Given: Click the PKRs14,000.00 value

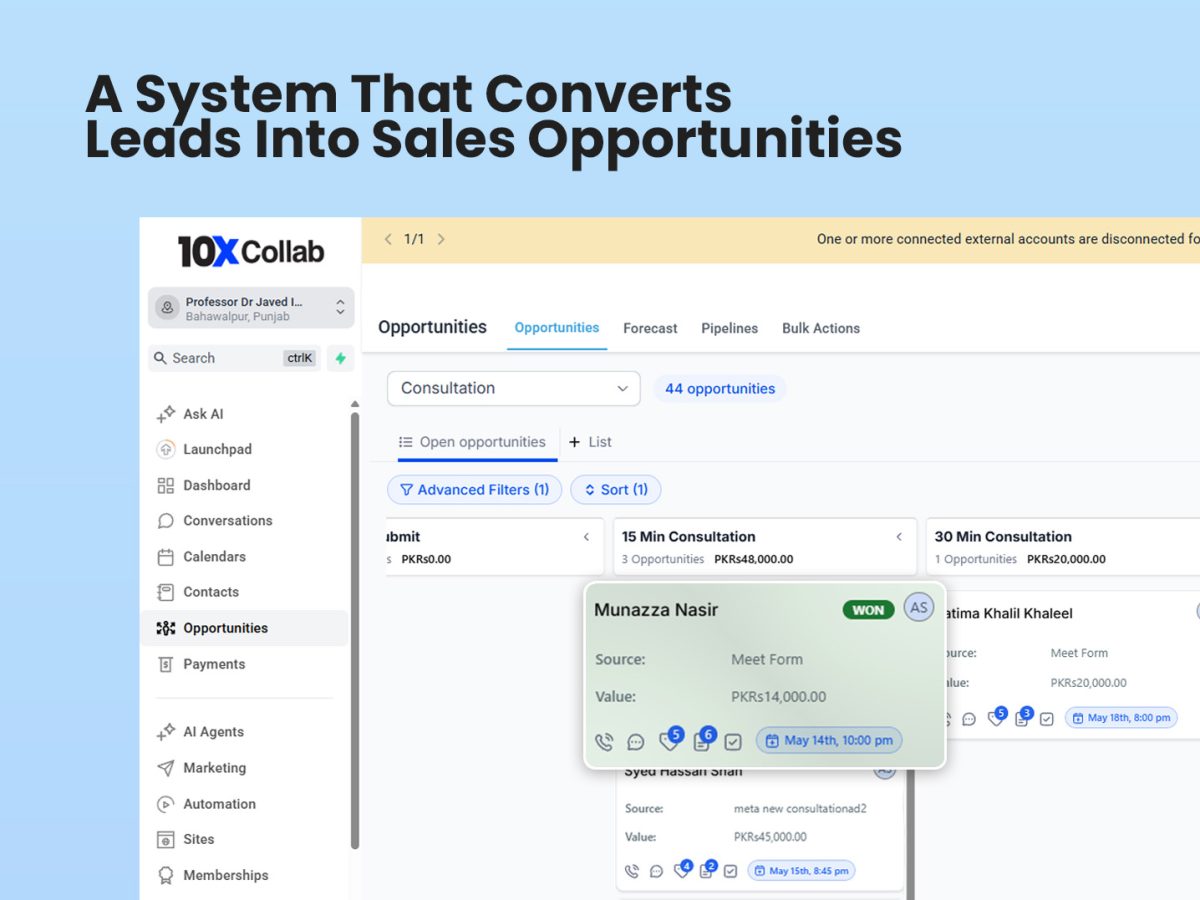Looking at the screenshot, I should point(779,697).
